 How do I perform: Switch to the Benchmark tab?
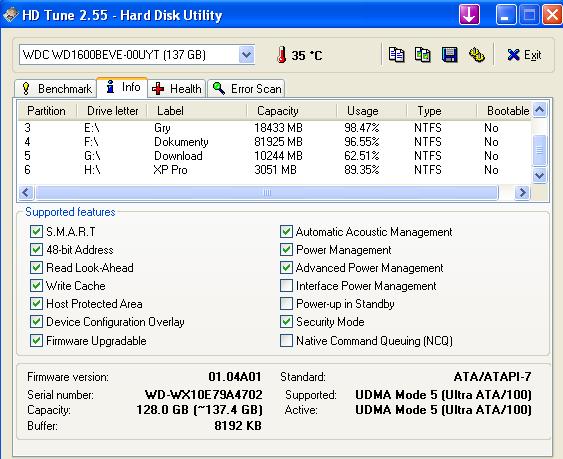pyautogui.click(x=56, y=88)
